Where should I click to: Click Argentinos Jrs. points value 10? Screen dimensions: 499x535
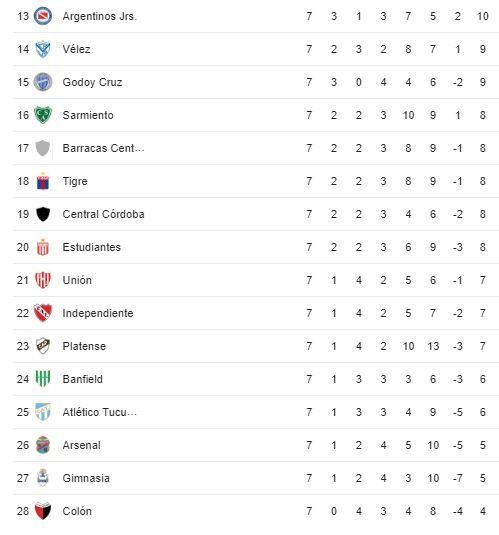point(483,16)
